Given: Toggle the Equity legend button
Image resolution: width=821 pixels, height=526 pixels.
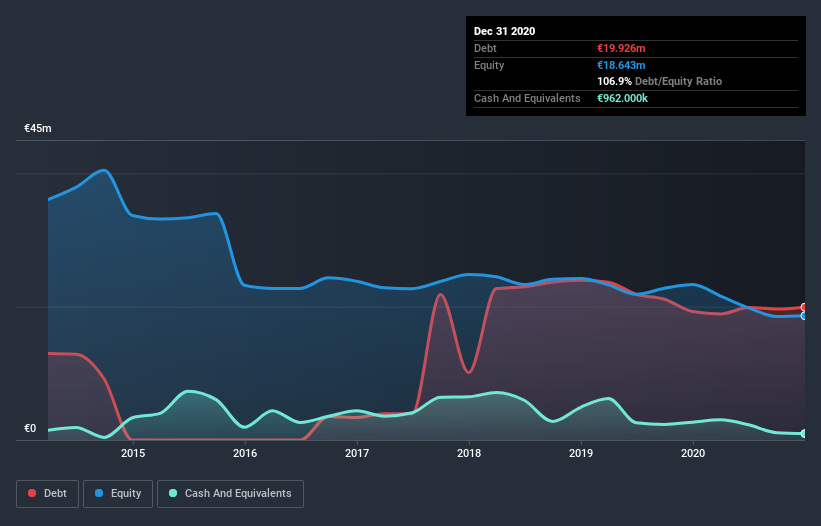Looking at the screenshot, I should tap(118, 494).
